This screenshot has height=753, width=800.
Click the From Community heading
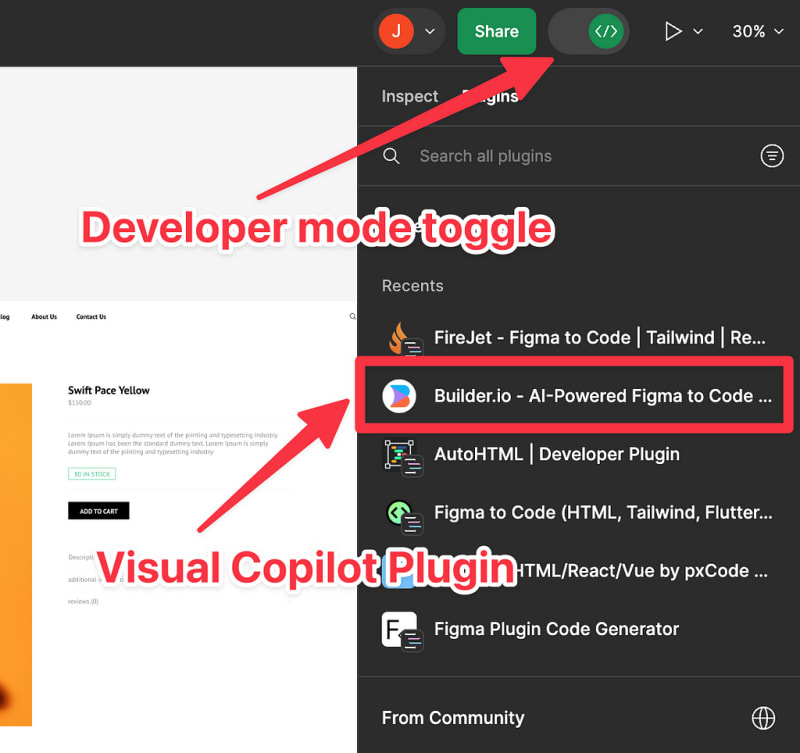pos(453,718)
